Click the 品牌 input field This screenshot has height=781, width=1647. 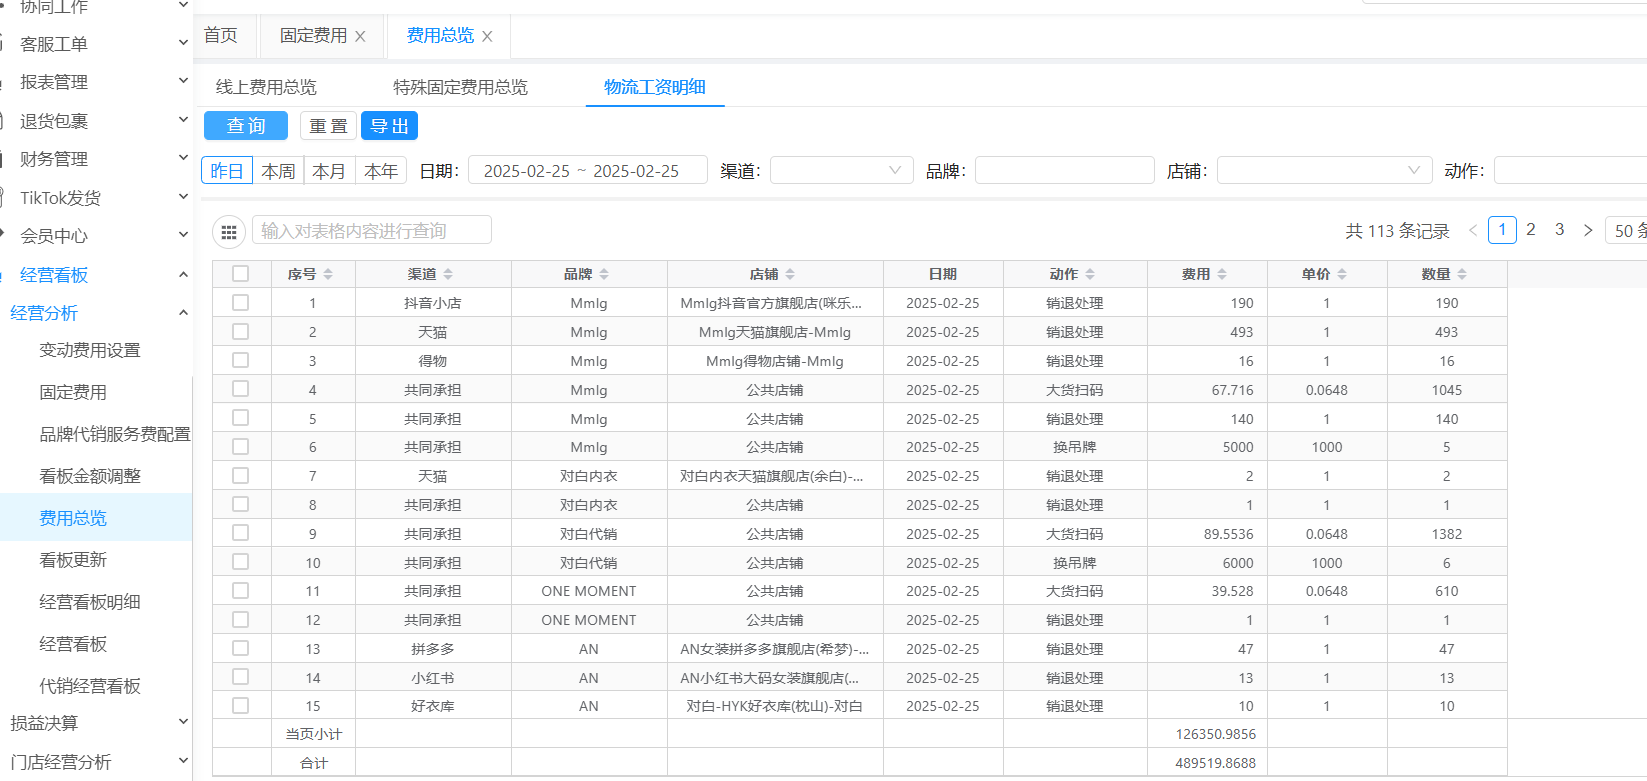(1064, 171)
